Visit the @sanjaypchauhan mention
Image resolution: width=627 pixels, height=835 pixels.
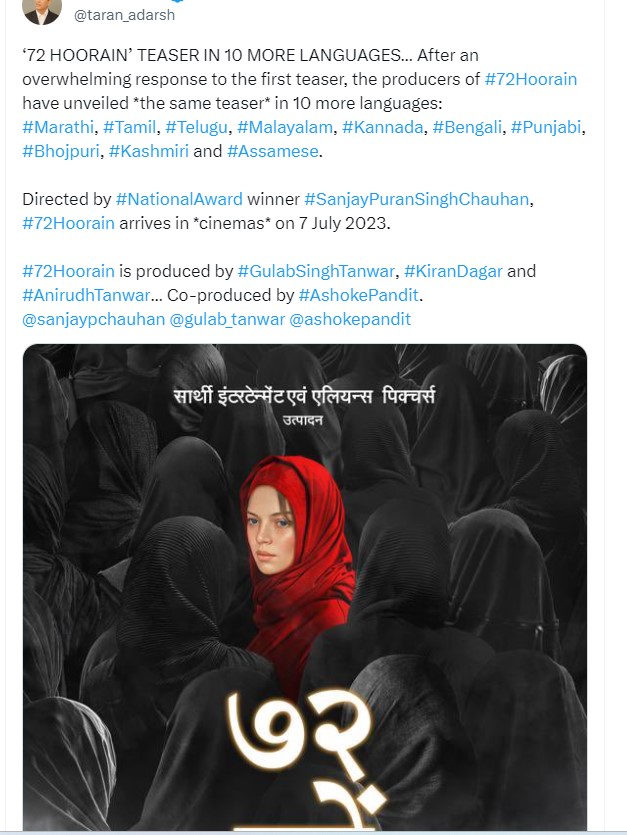point(94,319)
